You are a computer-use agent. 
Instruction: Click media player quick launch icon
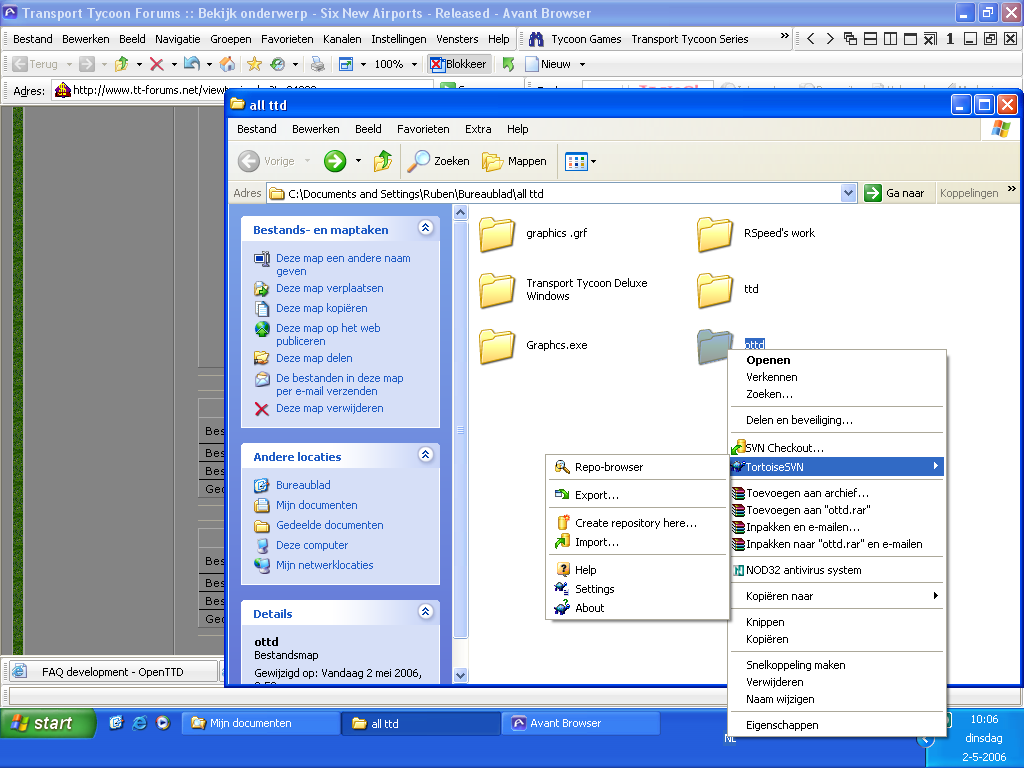[x=163, y=723]
